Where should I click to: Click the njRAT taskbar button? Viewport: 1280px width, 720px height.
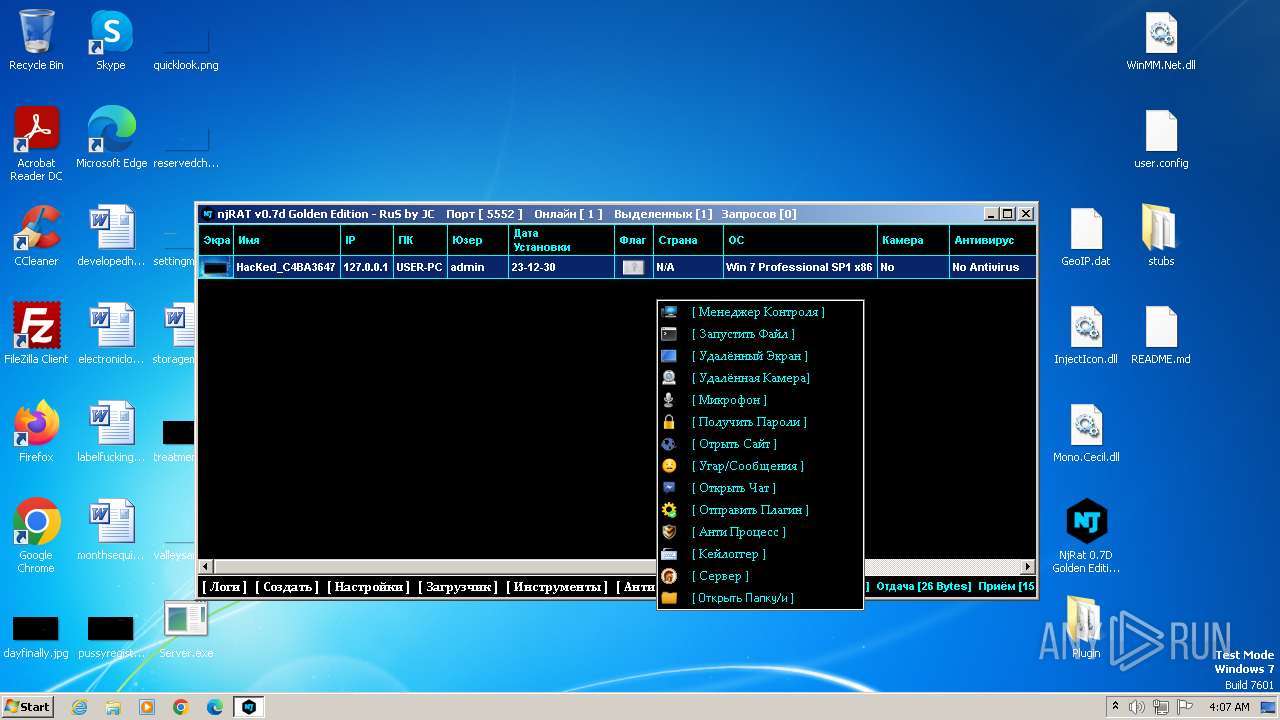click(x=249, y=707)
